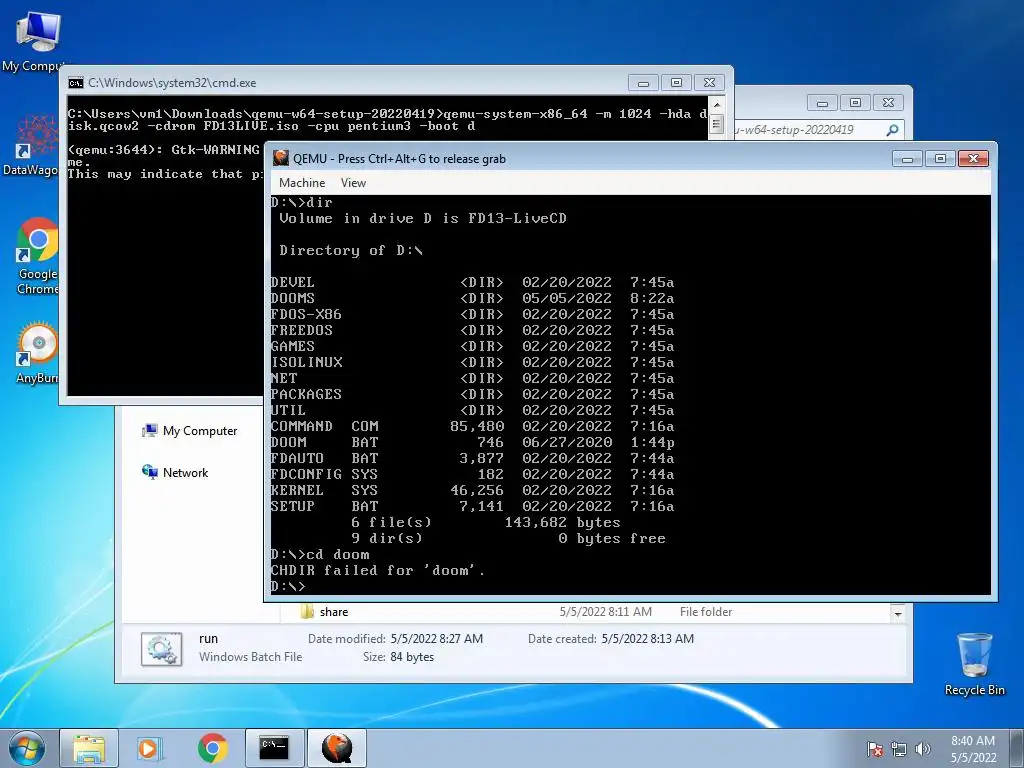
Task: Maximize the cmd.exe window
Action: pyautogui.click(x=676, y=83)
